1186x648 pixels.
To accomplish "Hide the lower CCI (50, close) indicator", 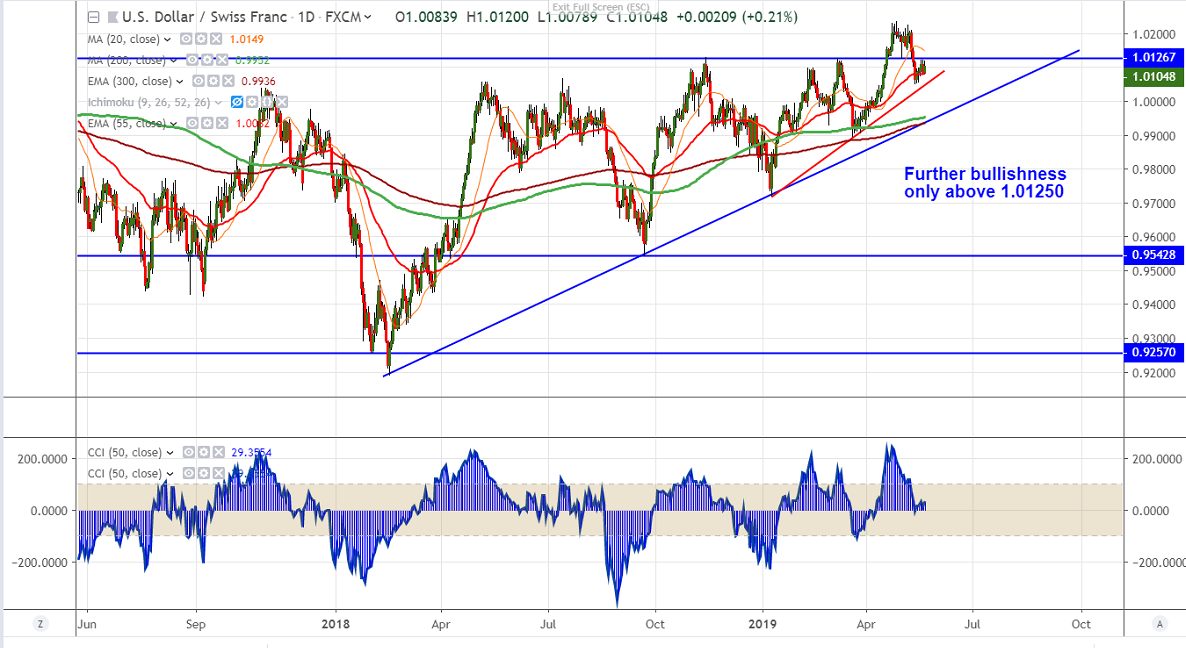I will 188,473.
